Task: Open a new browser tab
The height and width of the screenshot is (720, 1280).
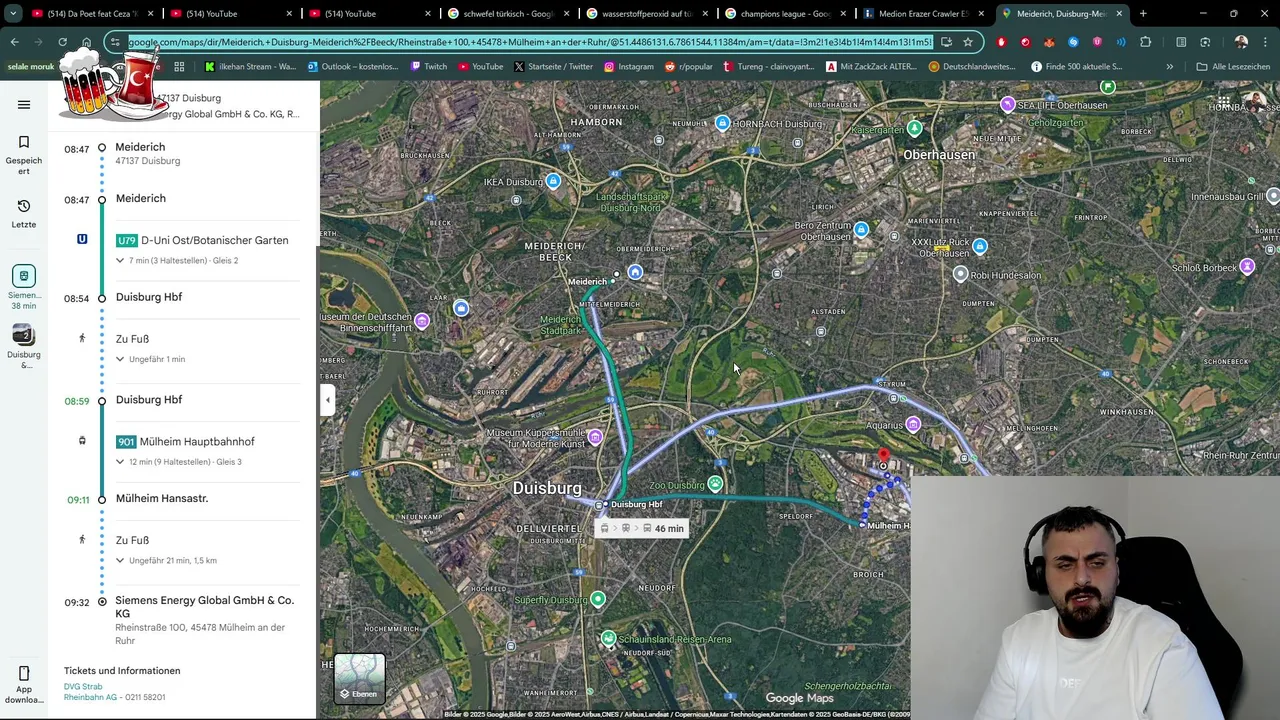Action: click(1143, 14)
